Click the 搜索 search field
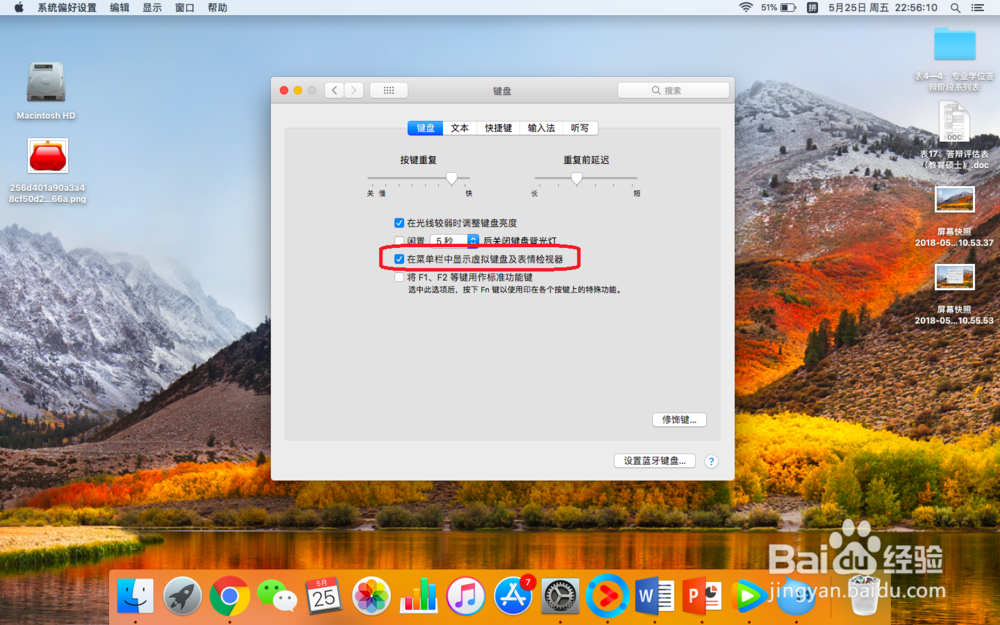1000x625 pixels. pos(673,91)
